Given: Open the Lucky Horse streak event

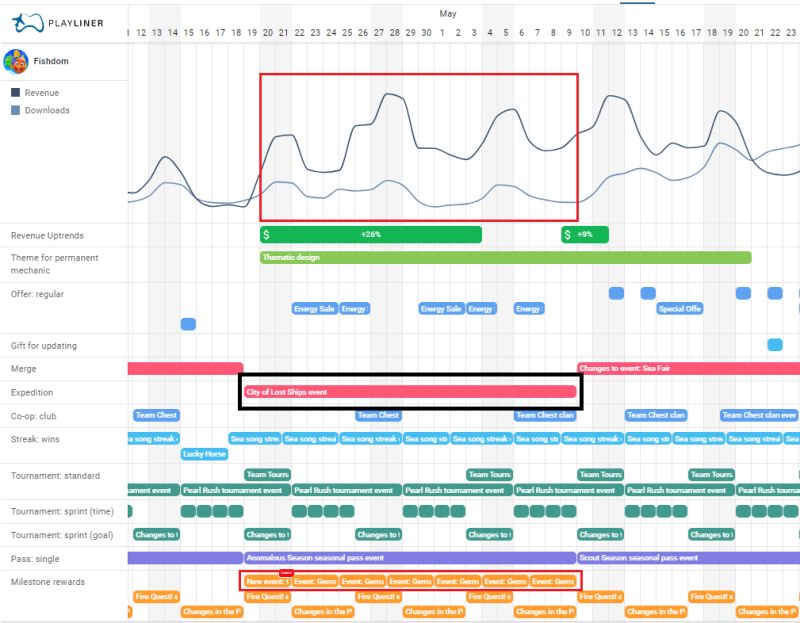Looking at the screenshot, I should coord(204,454).
